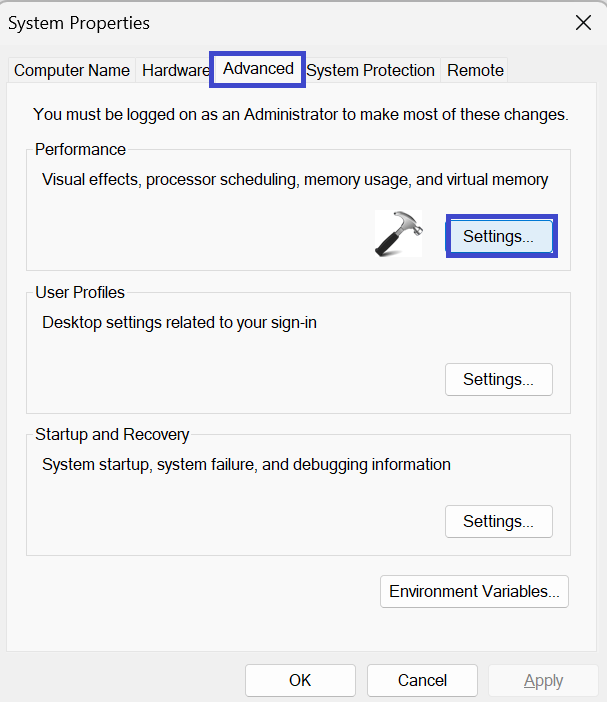Switch to the Computer Name tab

pyautogui.click(x=72, y=70)
